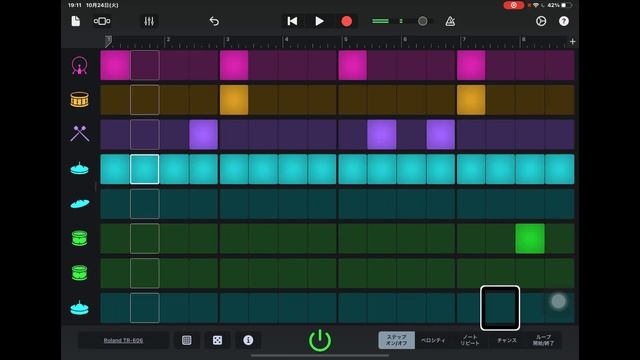
Task: Select the crossed sticks row icon
Action: point(79,134)
